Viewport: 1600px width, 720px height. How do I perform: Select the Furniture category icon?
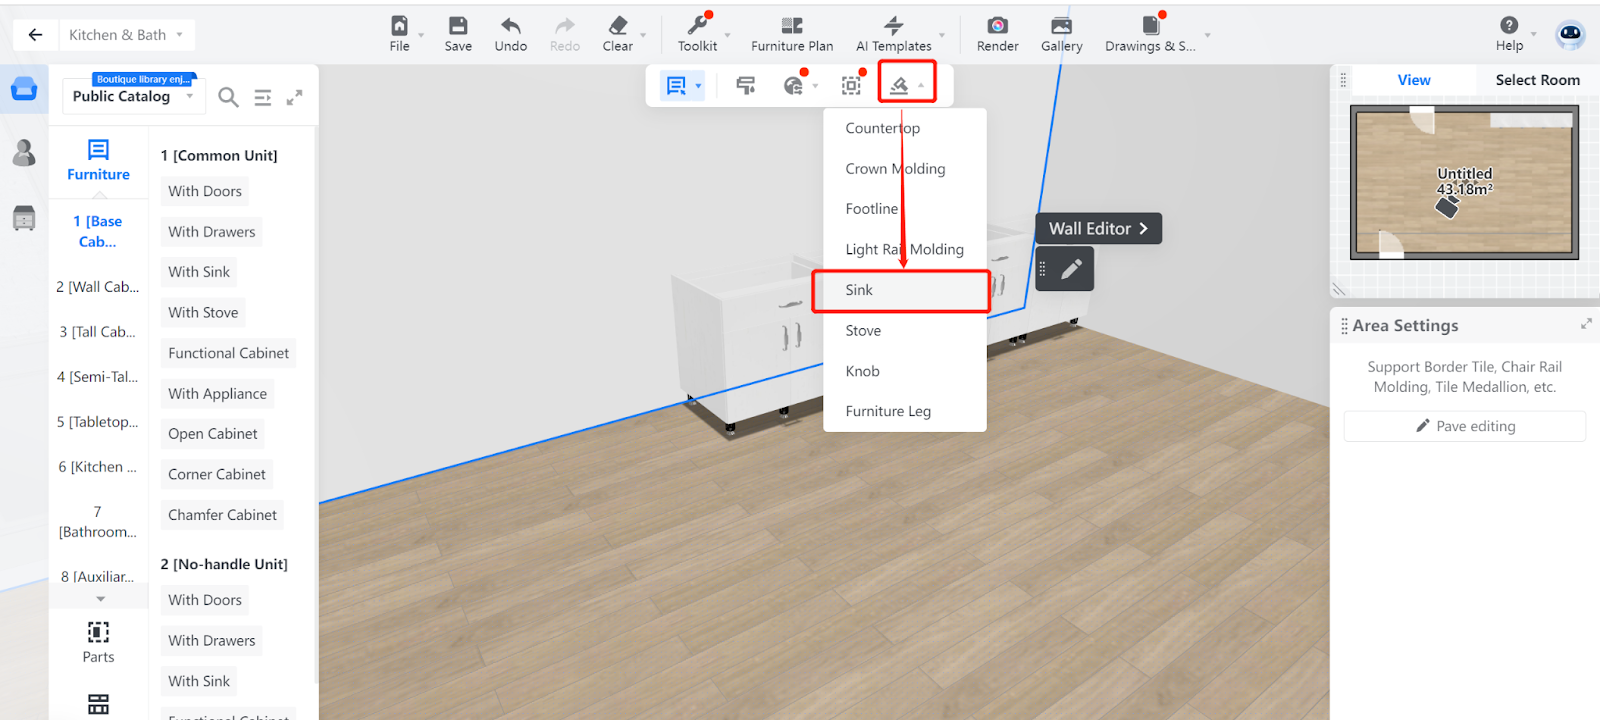click(x=98, y=150)
